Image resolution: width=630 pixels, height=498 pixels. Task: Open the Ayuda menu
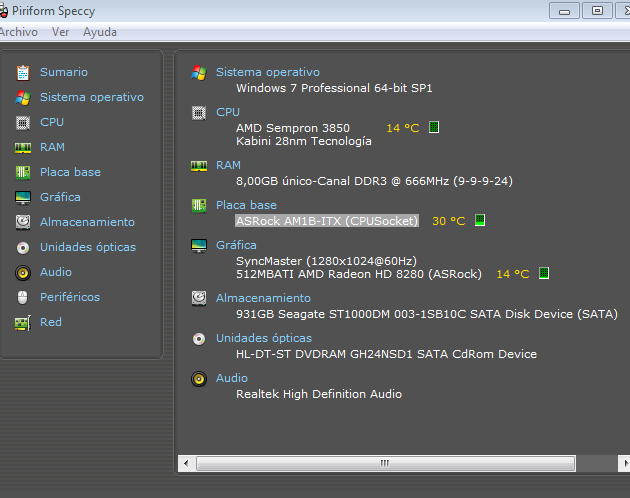[100, 32]
